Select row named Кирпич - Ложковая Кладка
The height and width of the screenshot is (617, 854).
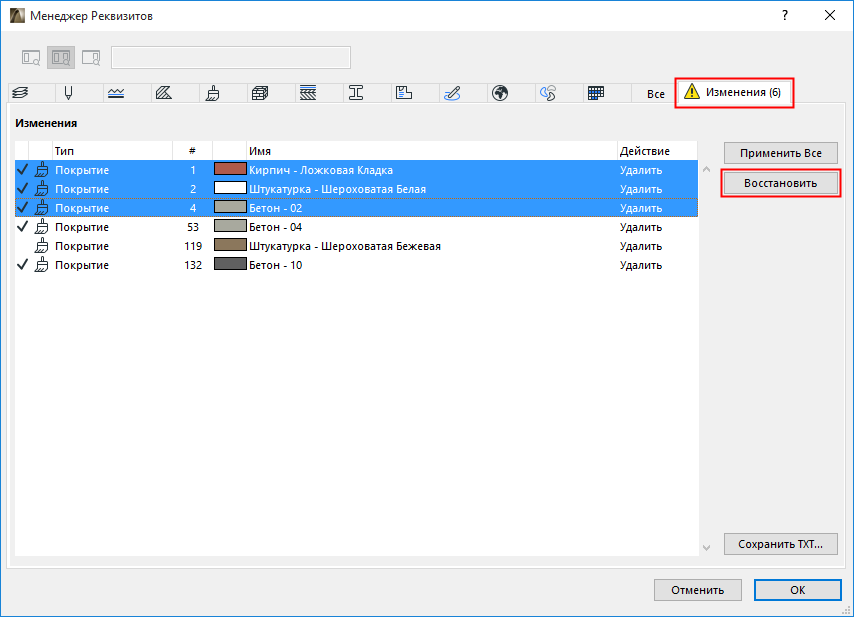(356, 170)
